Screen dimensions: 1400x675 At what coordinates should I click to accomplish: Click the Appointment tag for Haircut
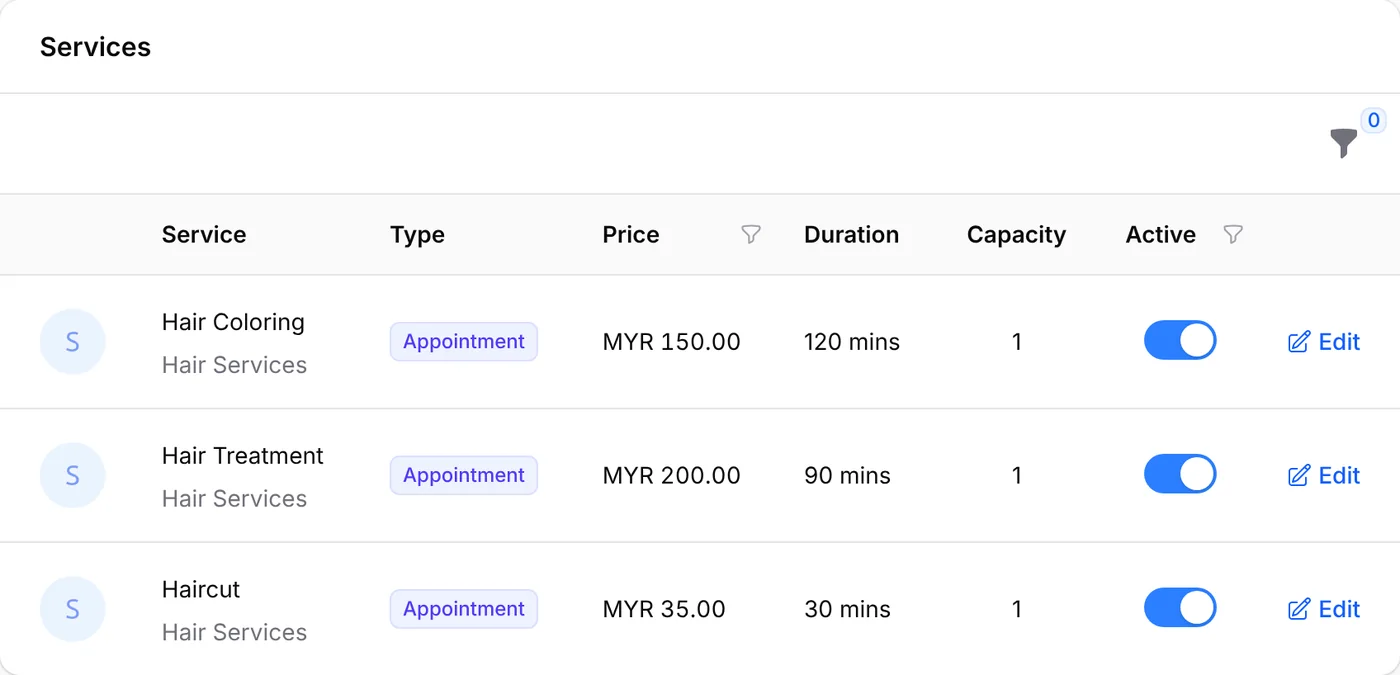464,609
